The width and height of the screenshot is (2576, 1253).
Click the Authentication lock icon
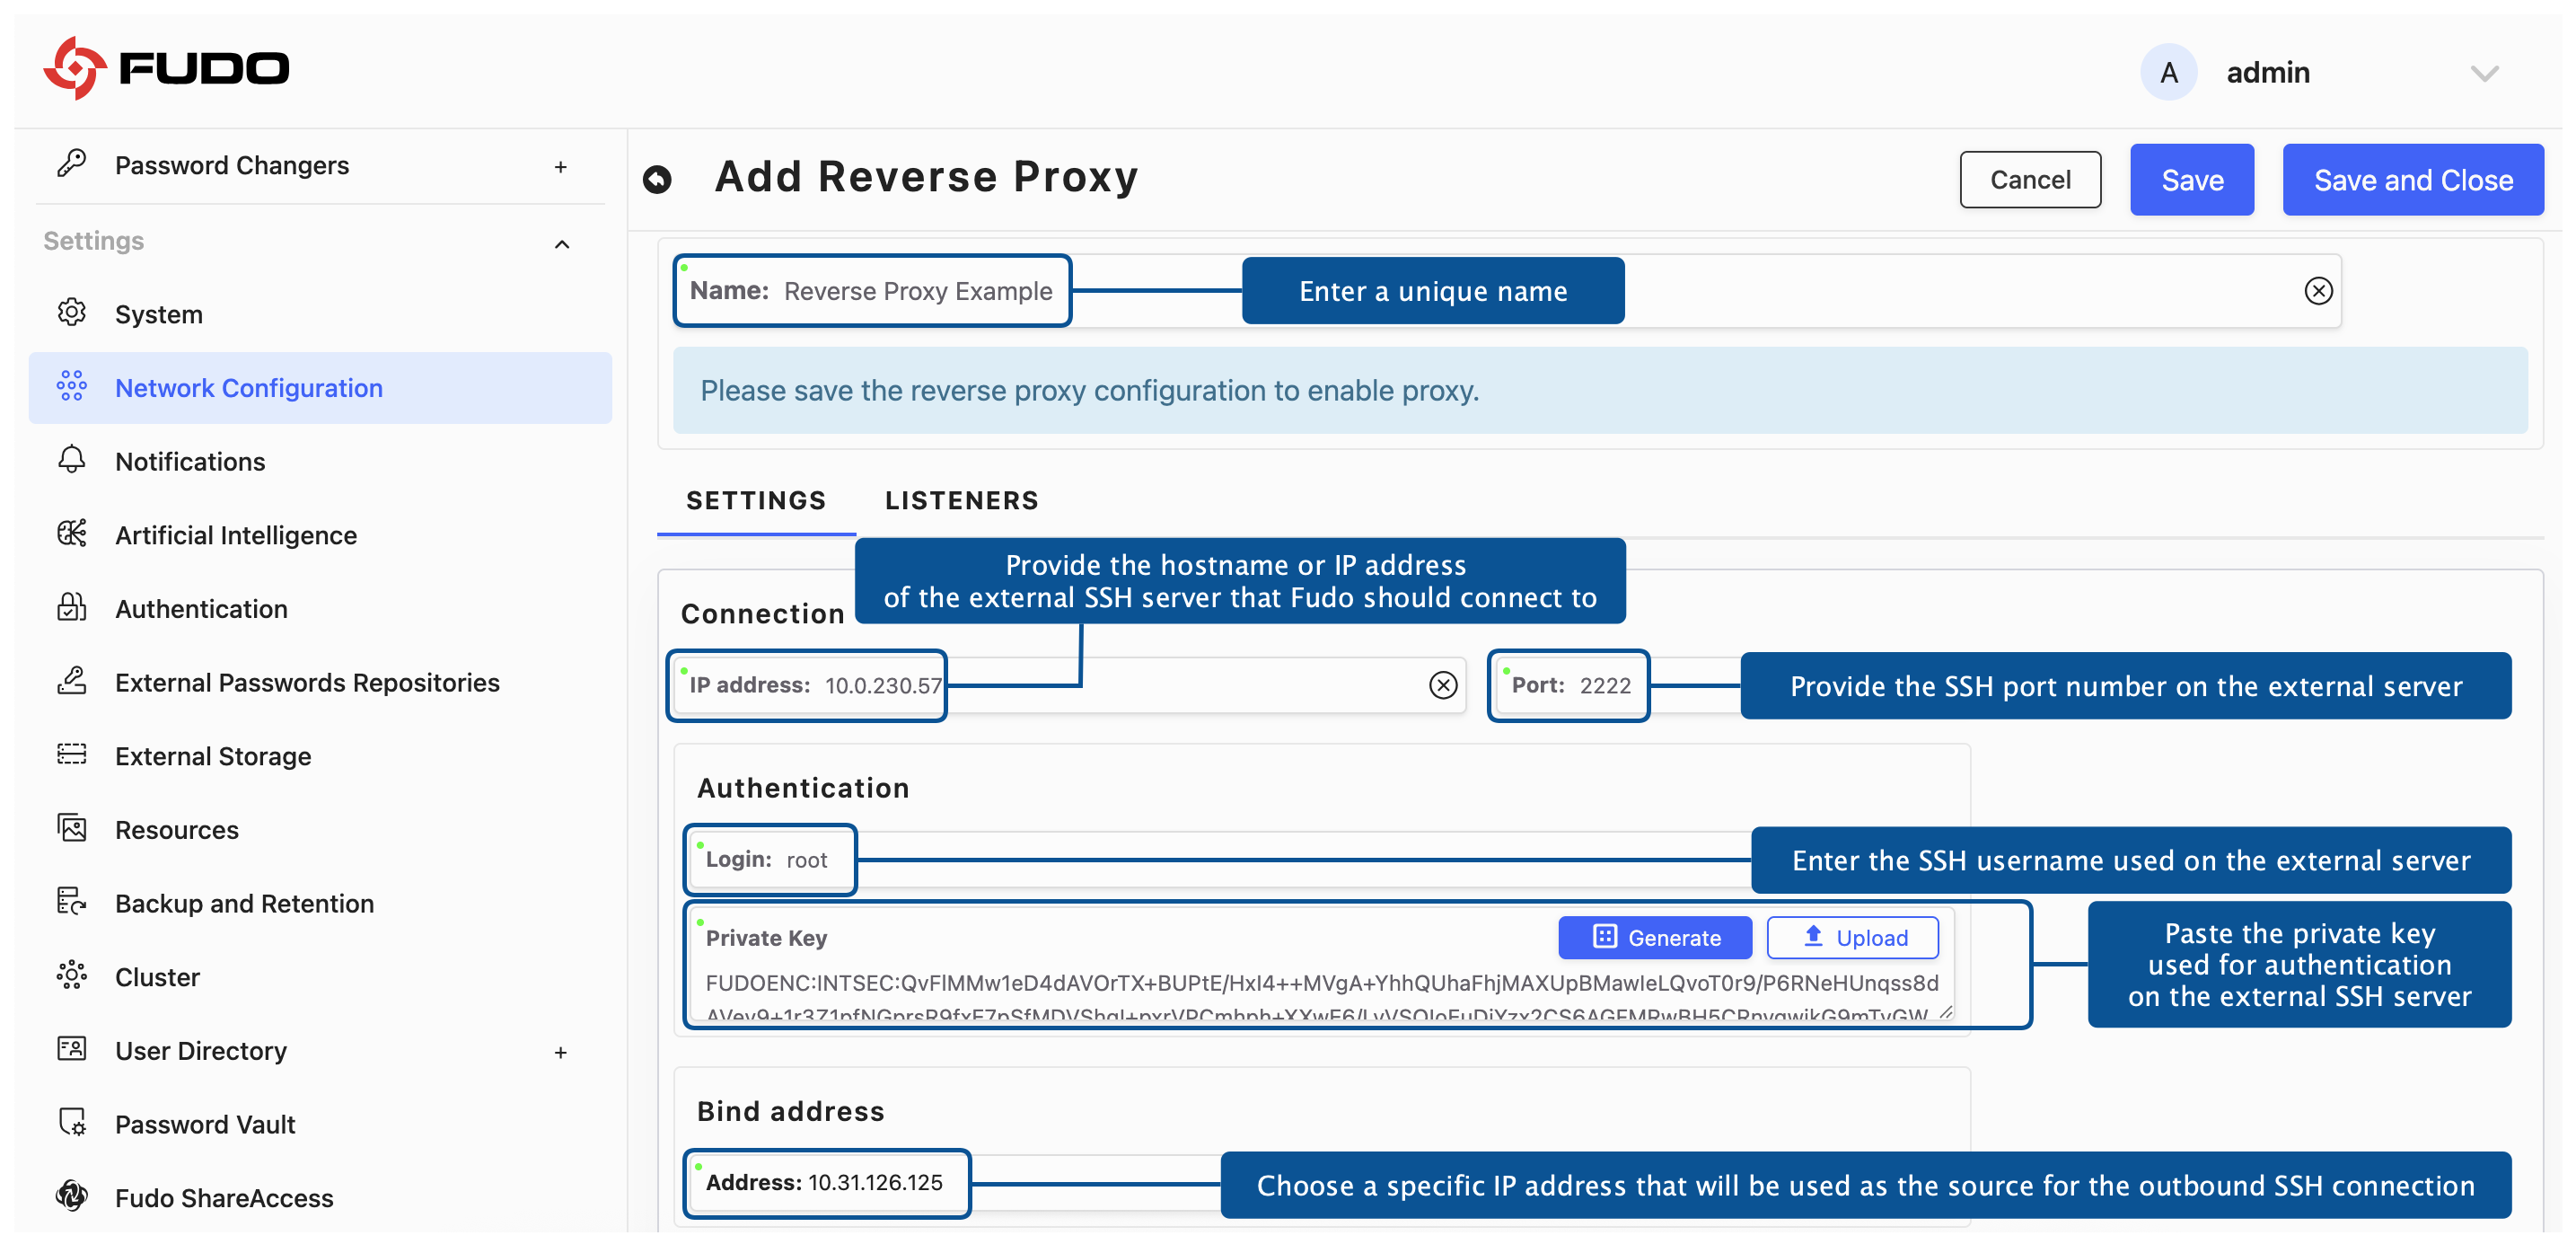[x=72, y=608]
